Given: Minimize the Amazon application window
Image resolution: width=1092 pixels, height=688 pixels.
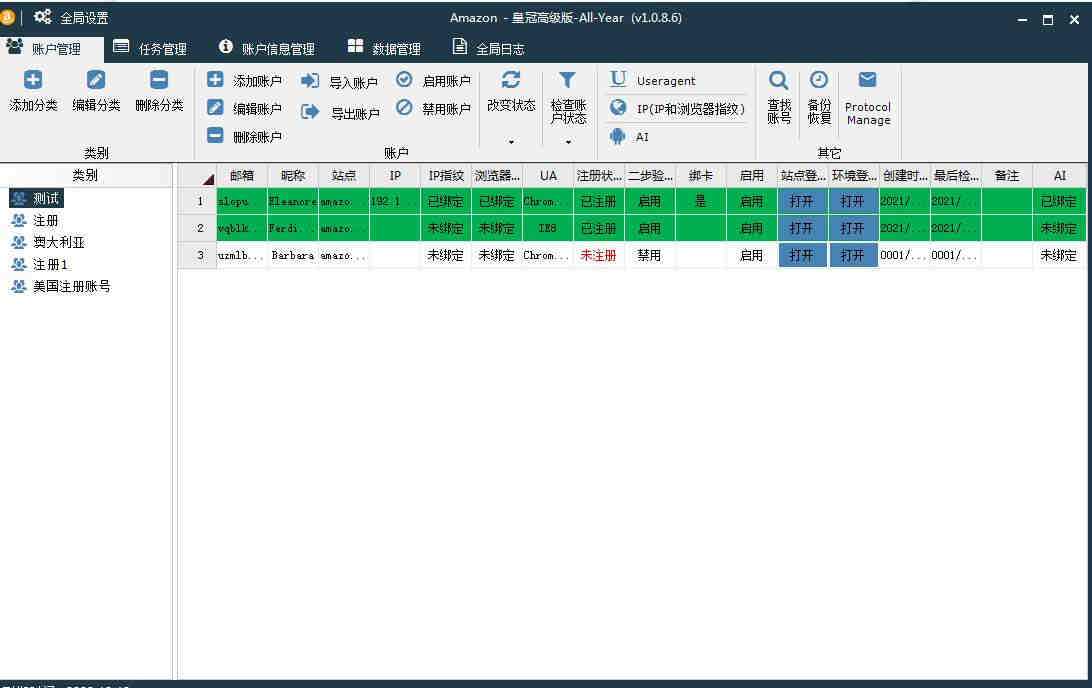Looking at the screenshot, I should [x=1022, y=19].
